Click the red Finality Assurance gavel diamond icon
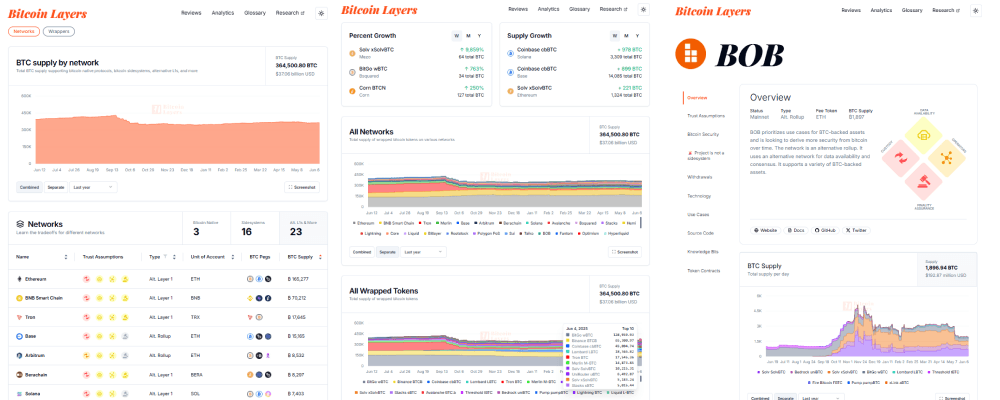The image size is (1000, 400). point(924,182)
